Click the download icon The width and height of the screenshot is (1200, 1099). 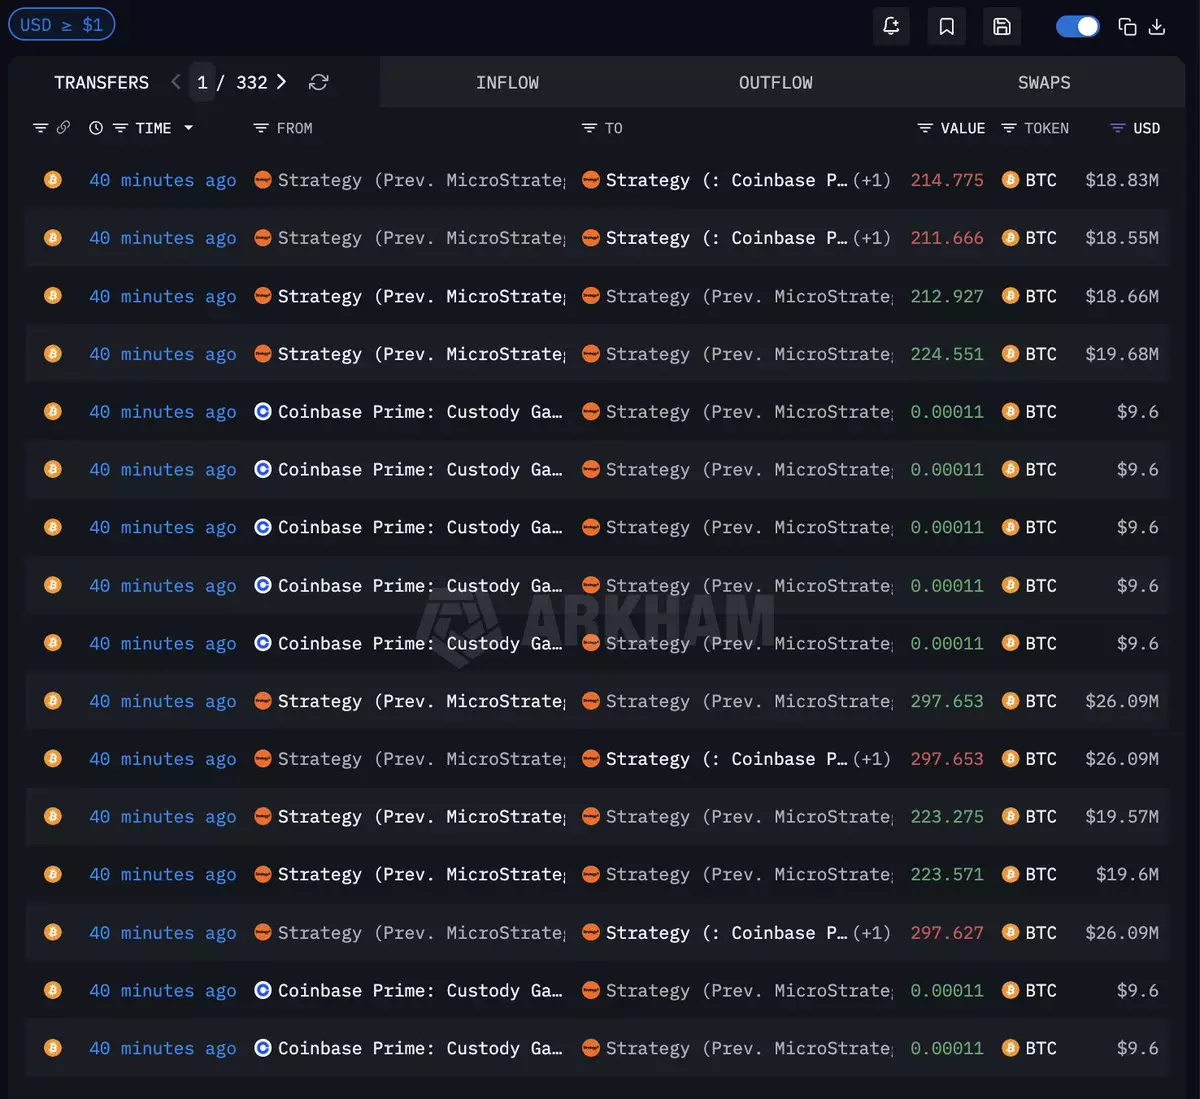coord(1157,27)
